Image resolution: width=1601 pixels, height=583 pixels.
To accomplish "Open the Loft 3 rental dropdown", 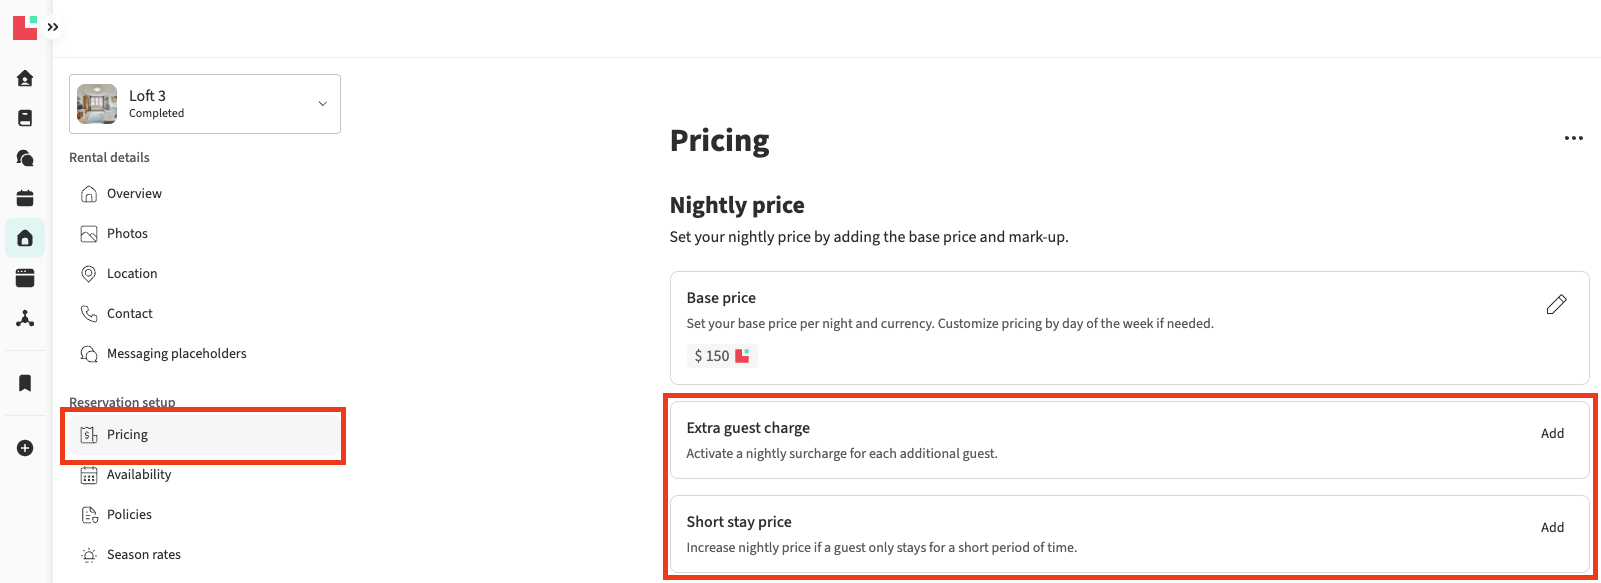I will tap(322, 104).
